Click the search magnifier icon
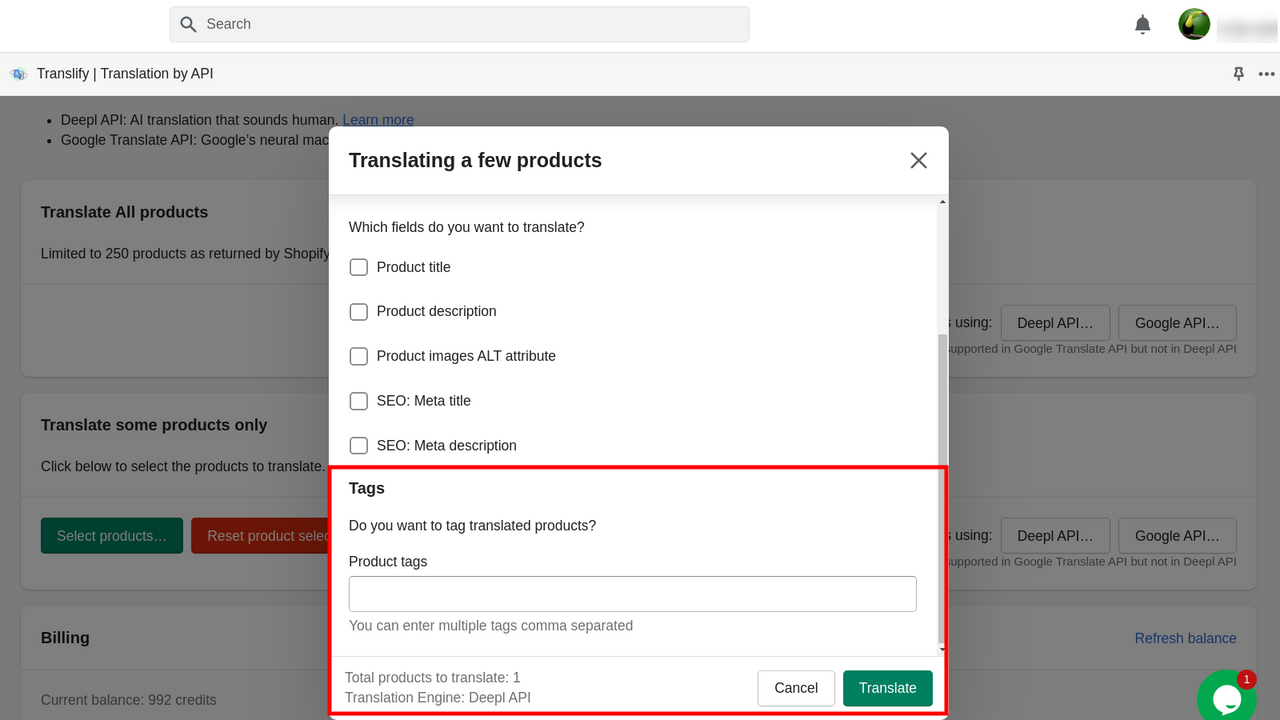The height and width of the screenshot is (720, 1280). 187,23
